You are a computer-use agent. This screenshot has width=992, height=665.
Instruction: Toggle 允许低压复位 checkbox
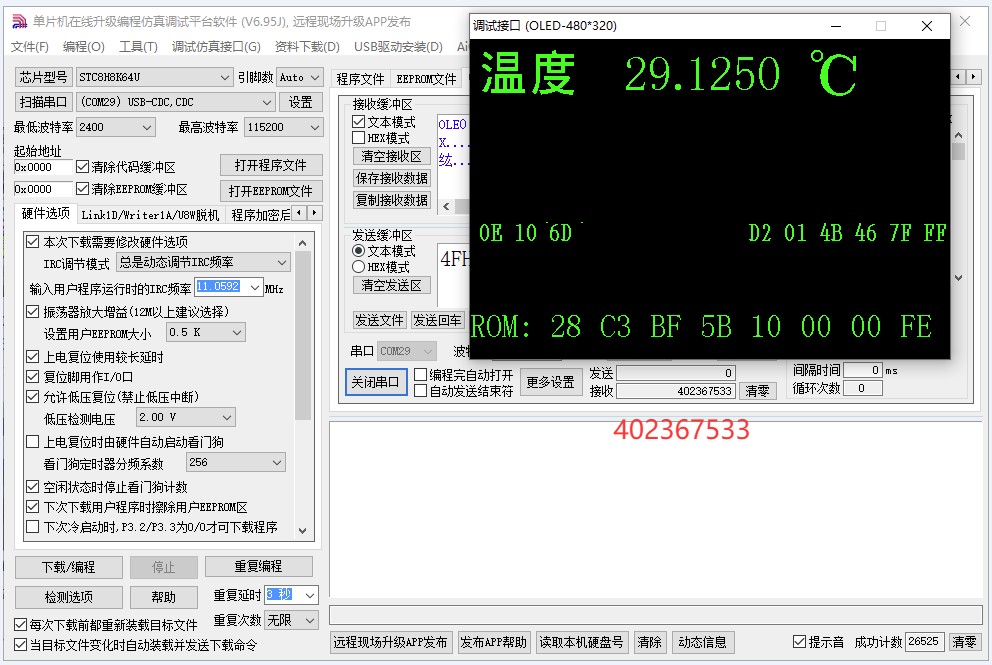33,397
